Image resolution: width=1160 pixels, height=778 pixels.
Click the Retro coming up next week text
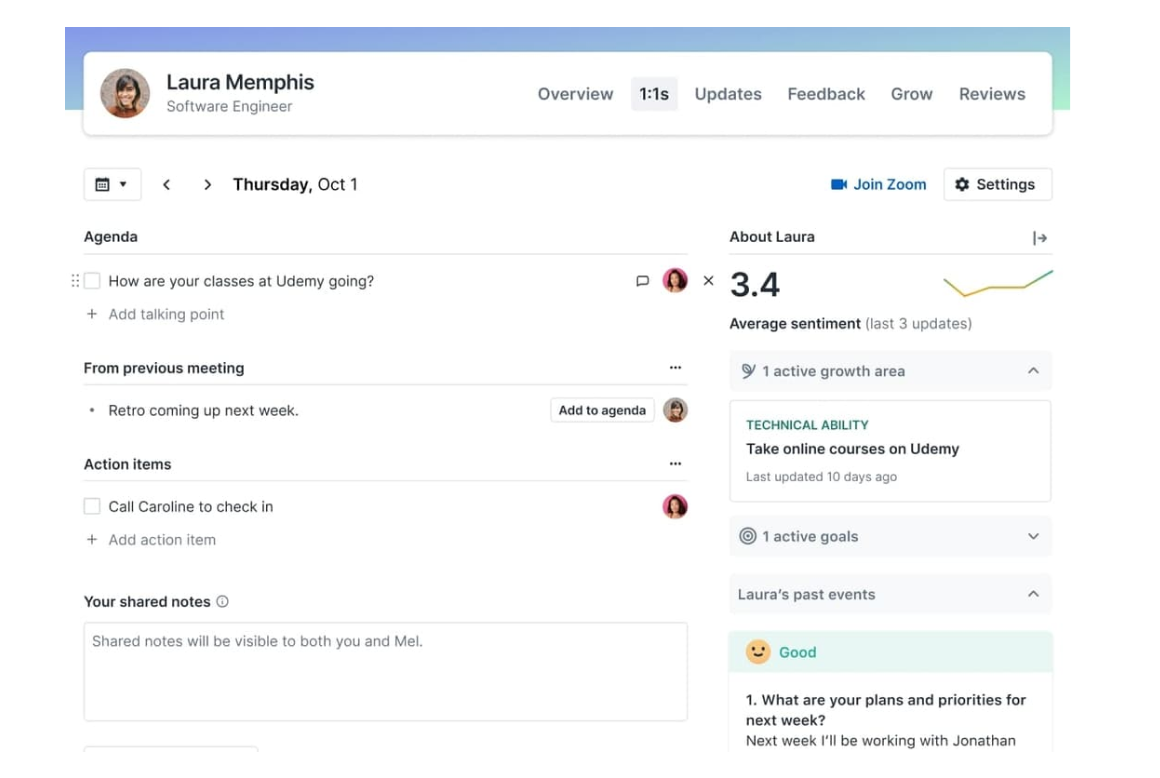pyautogui.click(x=203, y=410)
